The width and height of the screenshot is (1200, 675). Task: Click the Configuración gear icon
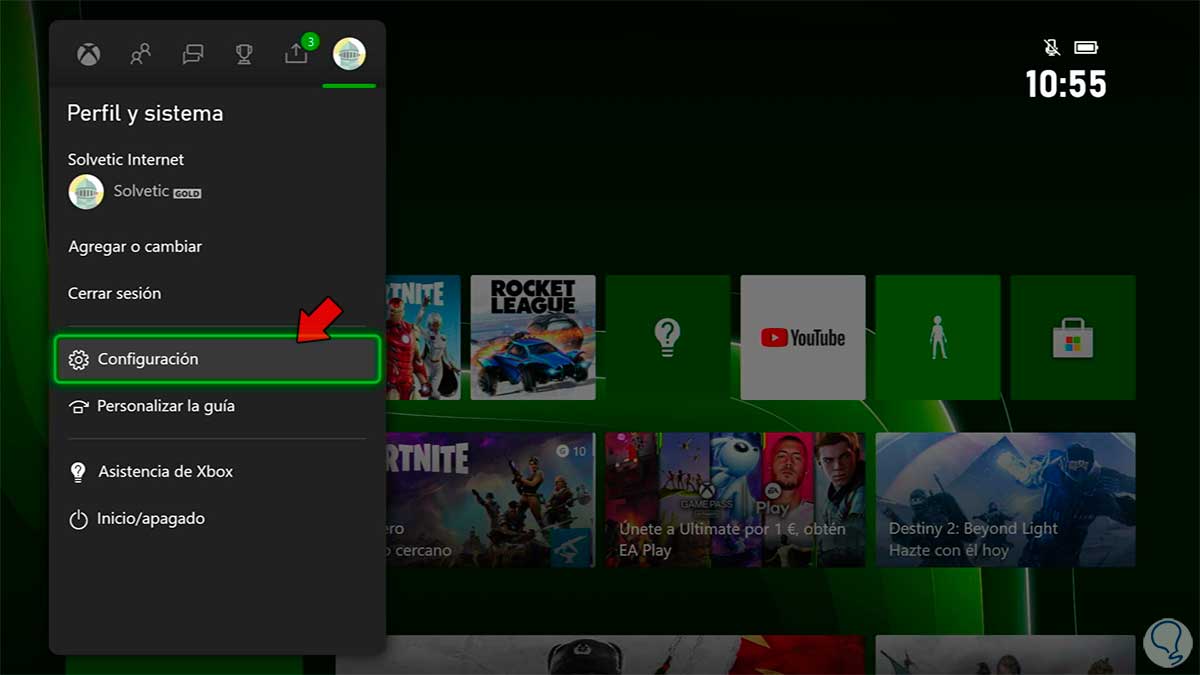78,359
